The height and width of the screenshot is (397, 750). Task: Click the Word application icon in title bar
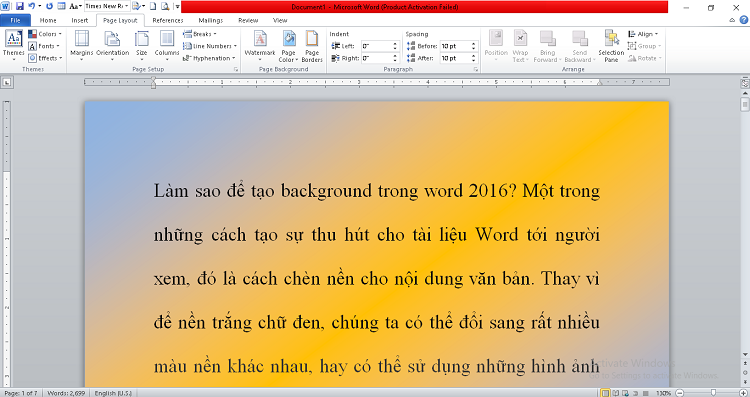point(6,6)
